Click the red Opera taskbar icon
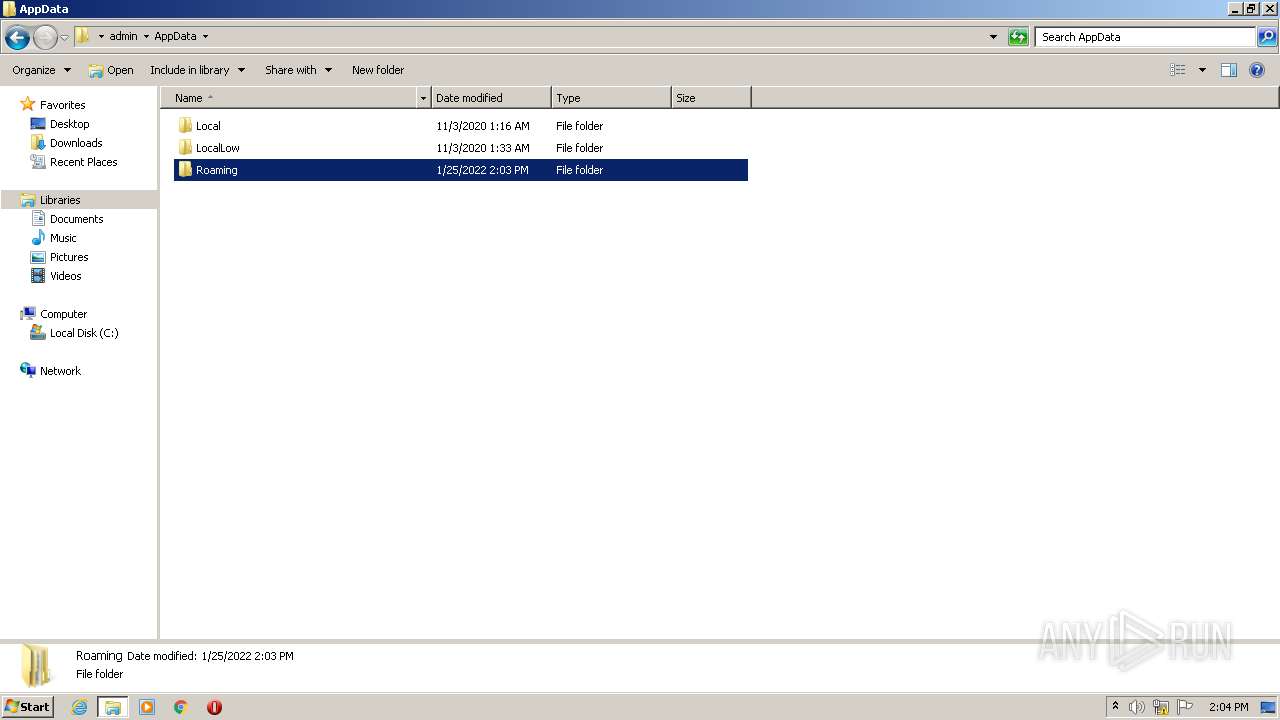Viewport: 1280px width, 720px height. coord(214,707)
